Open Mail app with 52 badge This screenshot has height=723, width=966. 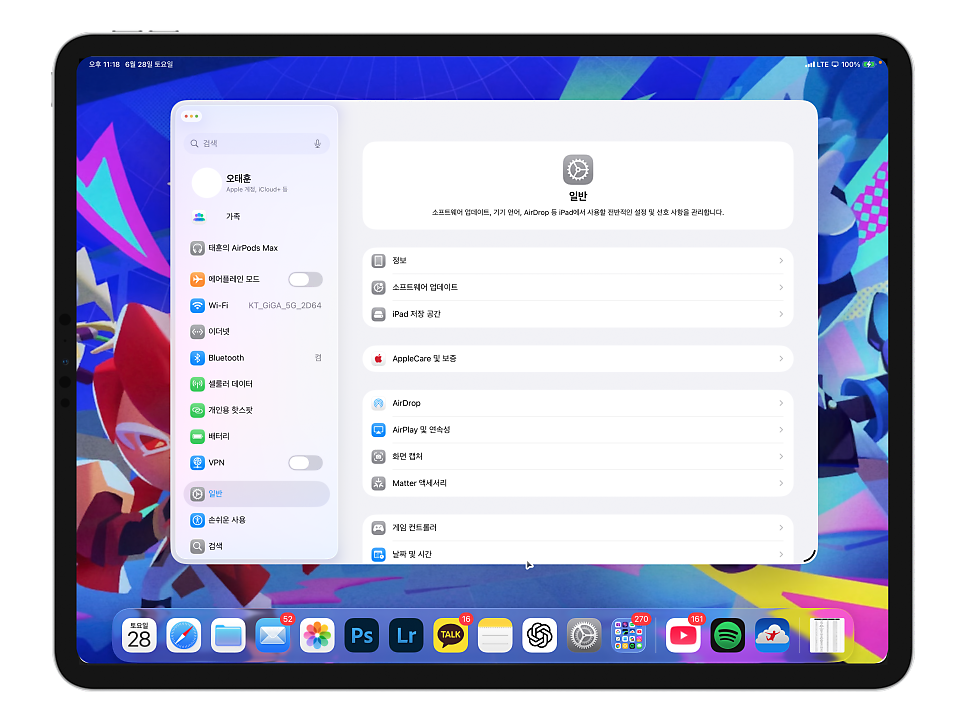click(x=273, y=636)
